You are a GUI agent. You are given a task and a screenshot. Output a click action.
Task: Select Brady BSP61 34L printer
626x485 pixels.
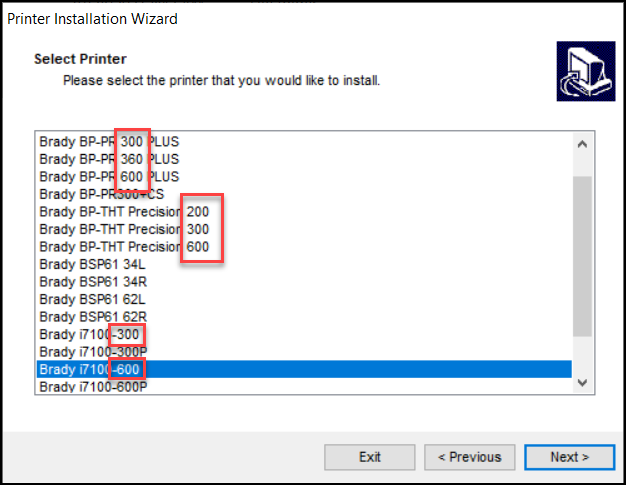(x=92, y=264)
